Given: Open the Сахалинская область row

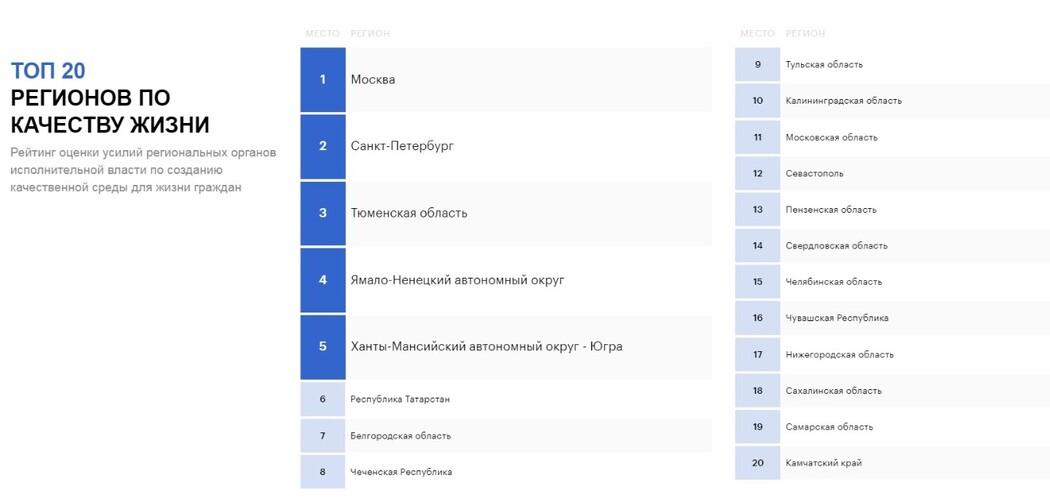Looking at the screenshot, I should [x=892, y=390].
